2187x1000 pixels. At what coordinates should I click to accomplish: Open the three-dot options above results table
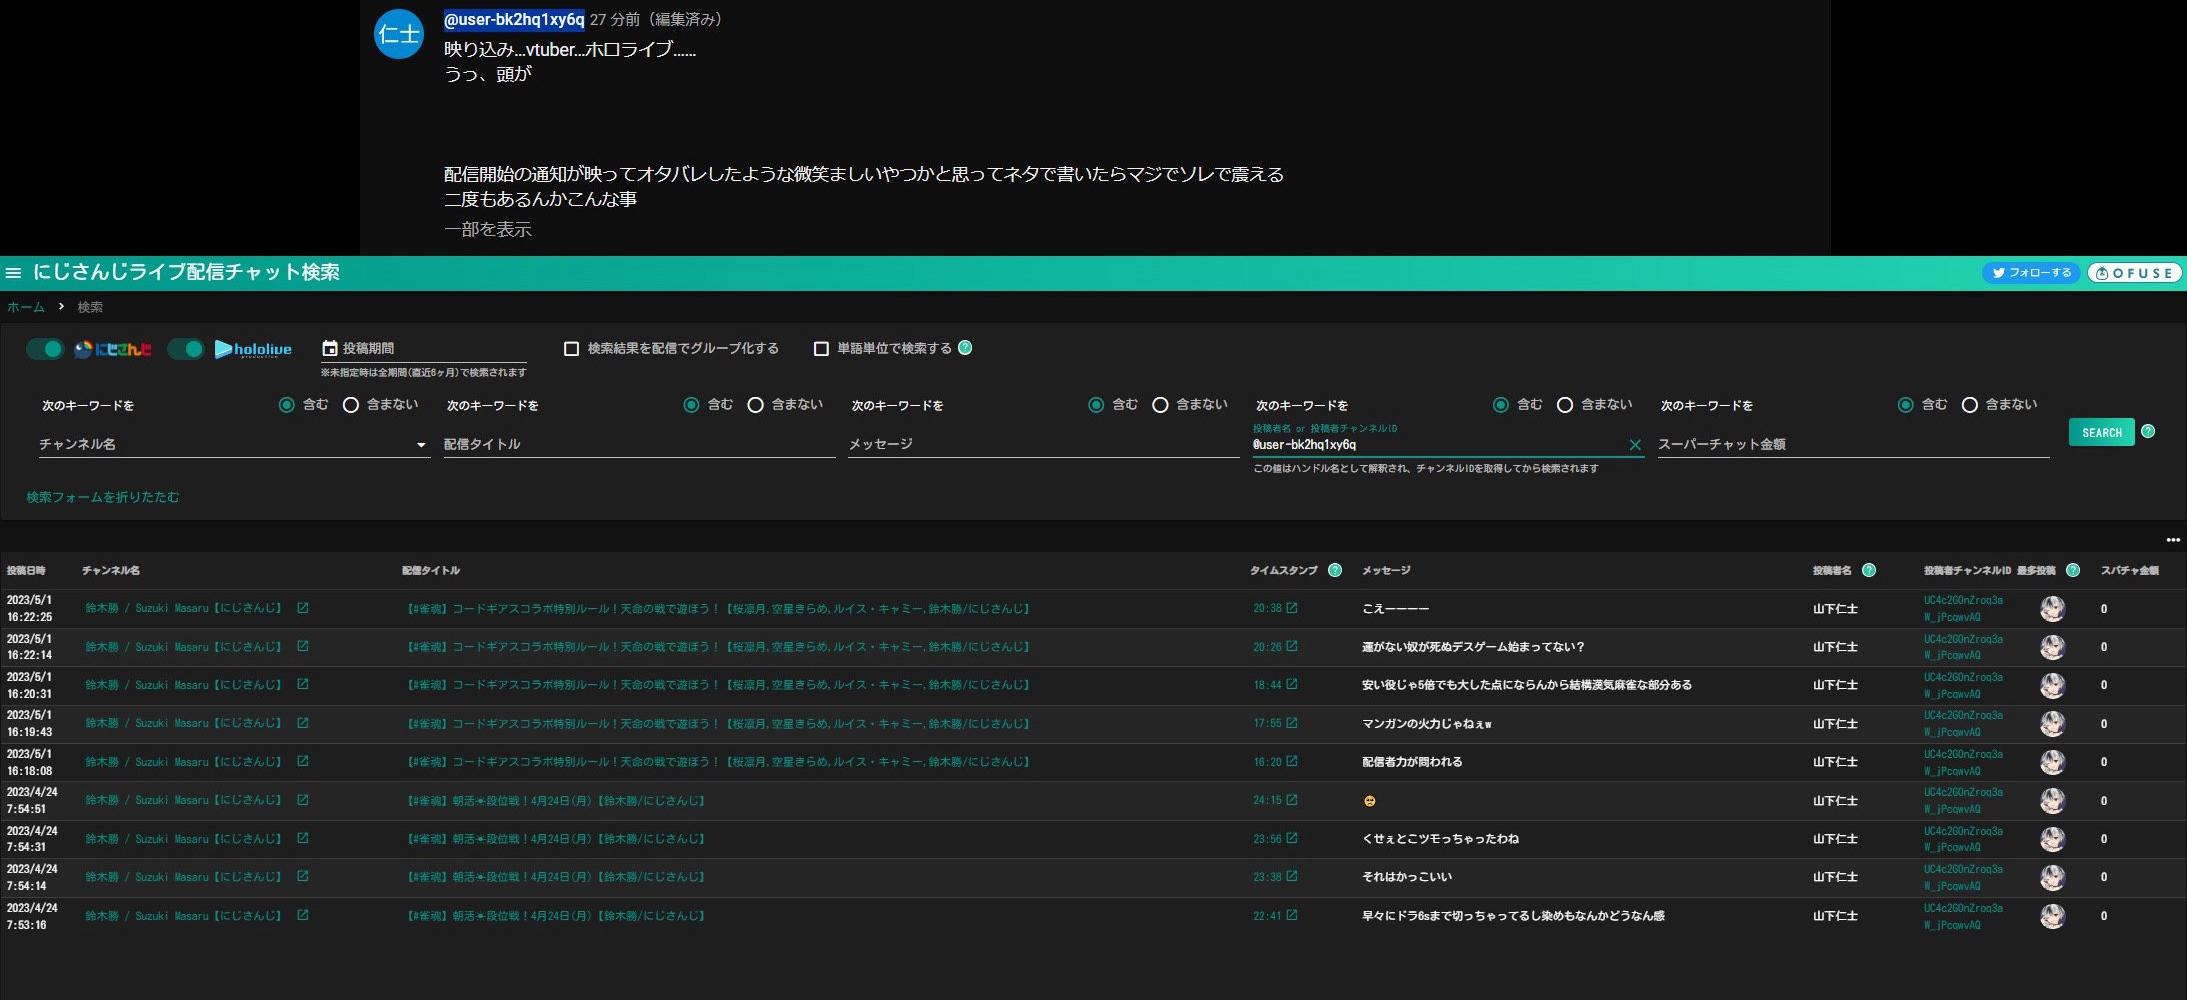point(2172,540)
